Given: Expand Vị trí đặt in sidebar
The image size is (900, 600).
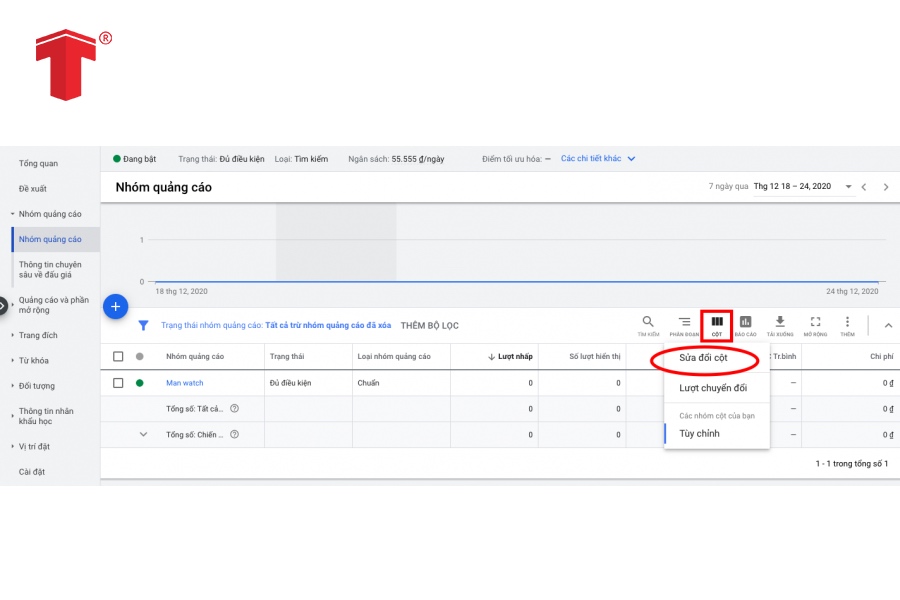Looking at the screenshot, I should tap(13, 446).
